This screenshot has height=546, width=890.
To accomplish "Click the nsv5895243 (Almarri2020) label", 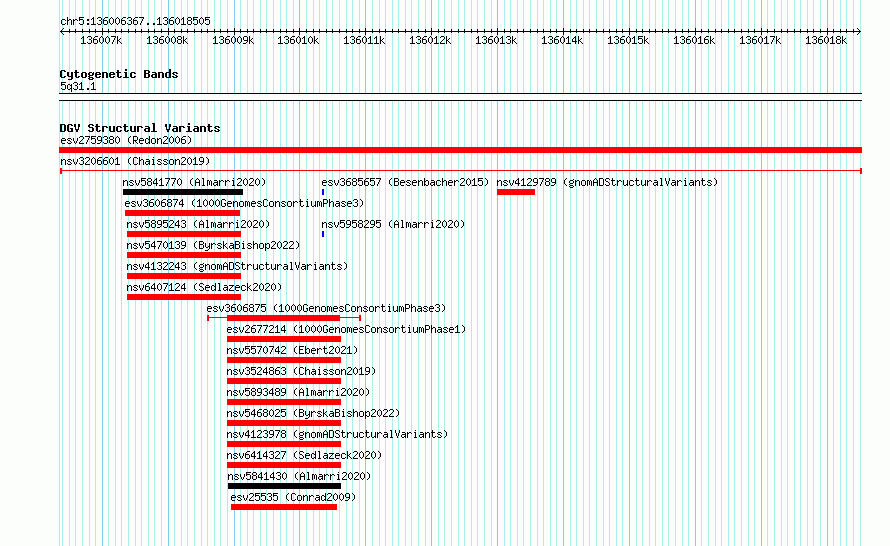I will pos(198,224).
